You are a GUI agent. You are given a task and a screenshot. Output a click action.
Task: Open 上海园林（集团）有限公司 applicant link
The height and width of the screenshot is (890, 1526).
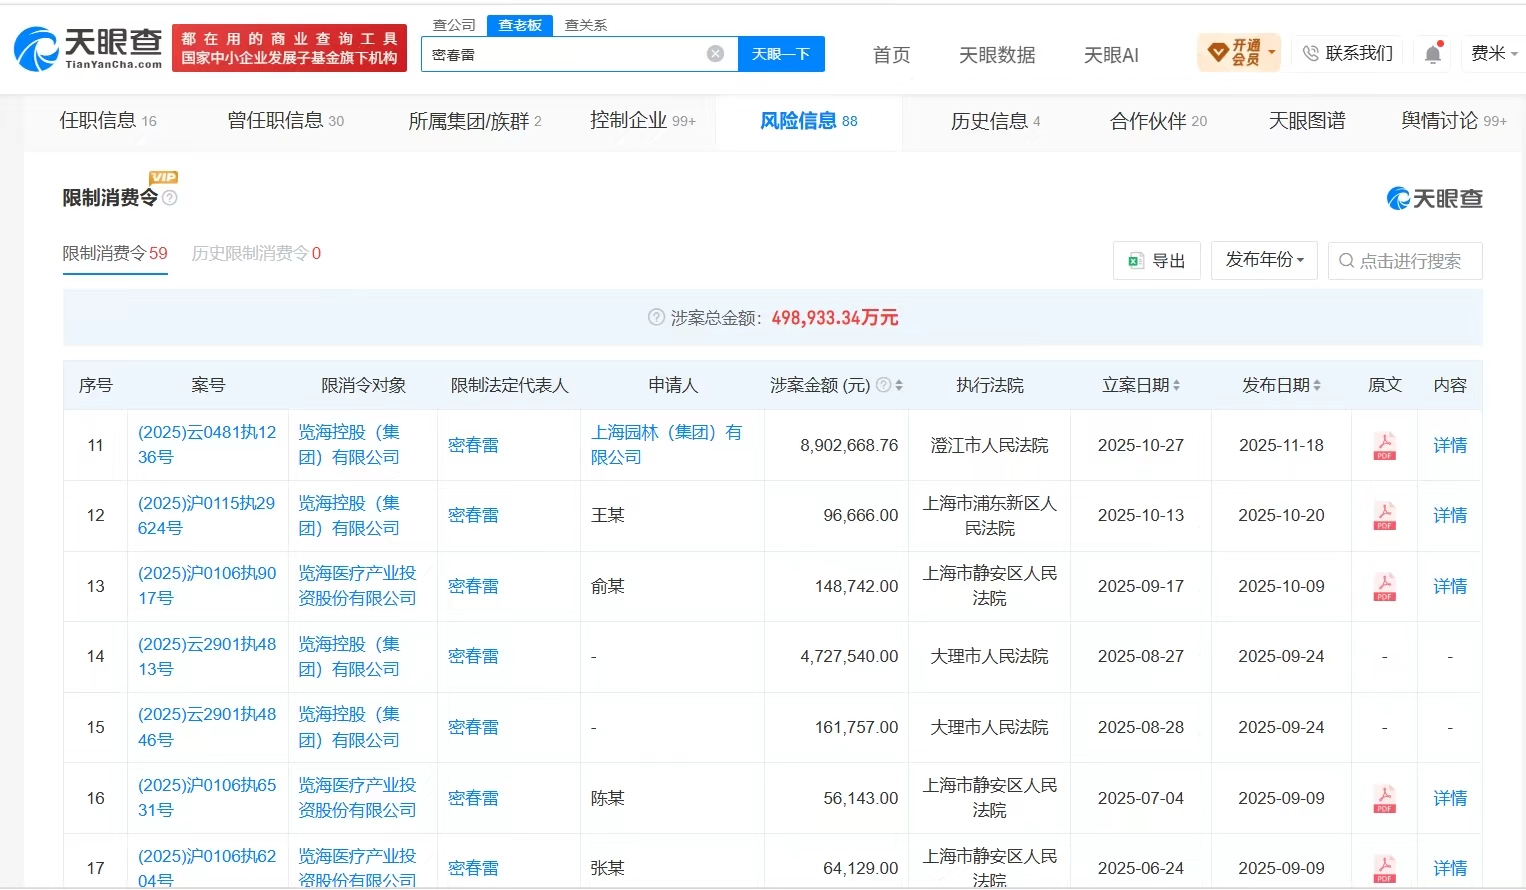point(667,445)
